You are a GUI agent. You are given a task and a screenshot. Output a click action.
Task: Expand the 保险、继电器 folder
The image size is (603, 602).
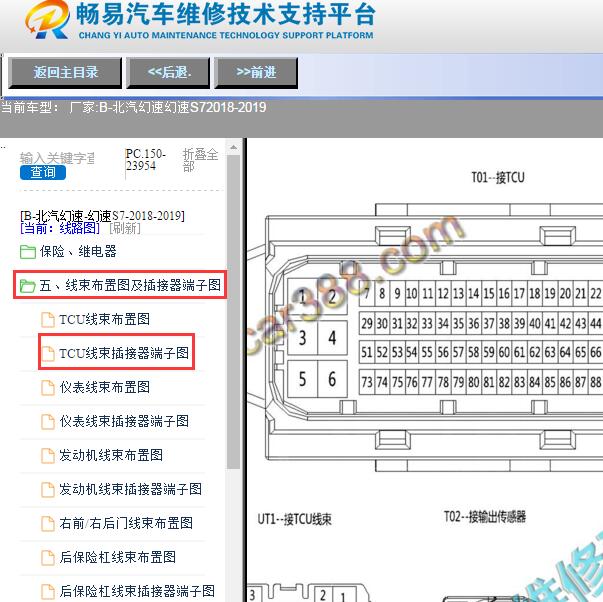(78, 252)
